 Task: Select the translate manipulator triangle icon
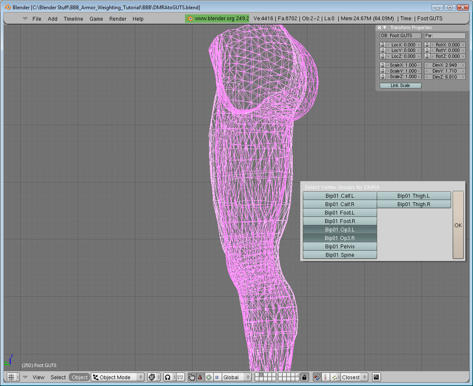(200, 377)
